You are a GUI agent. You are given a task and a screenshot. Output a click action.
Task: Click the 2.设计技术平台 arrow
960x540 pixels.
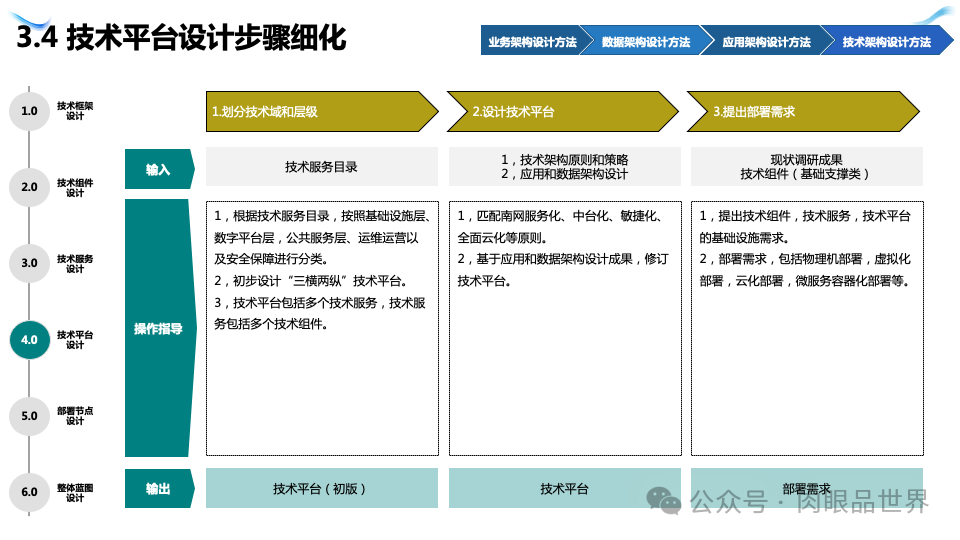pyautogui.click(x=563, y=111)
